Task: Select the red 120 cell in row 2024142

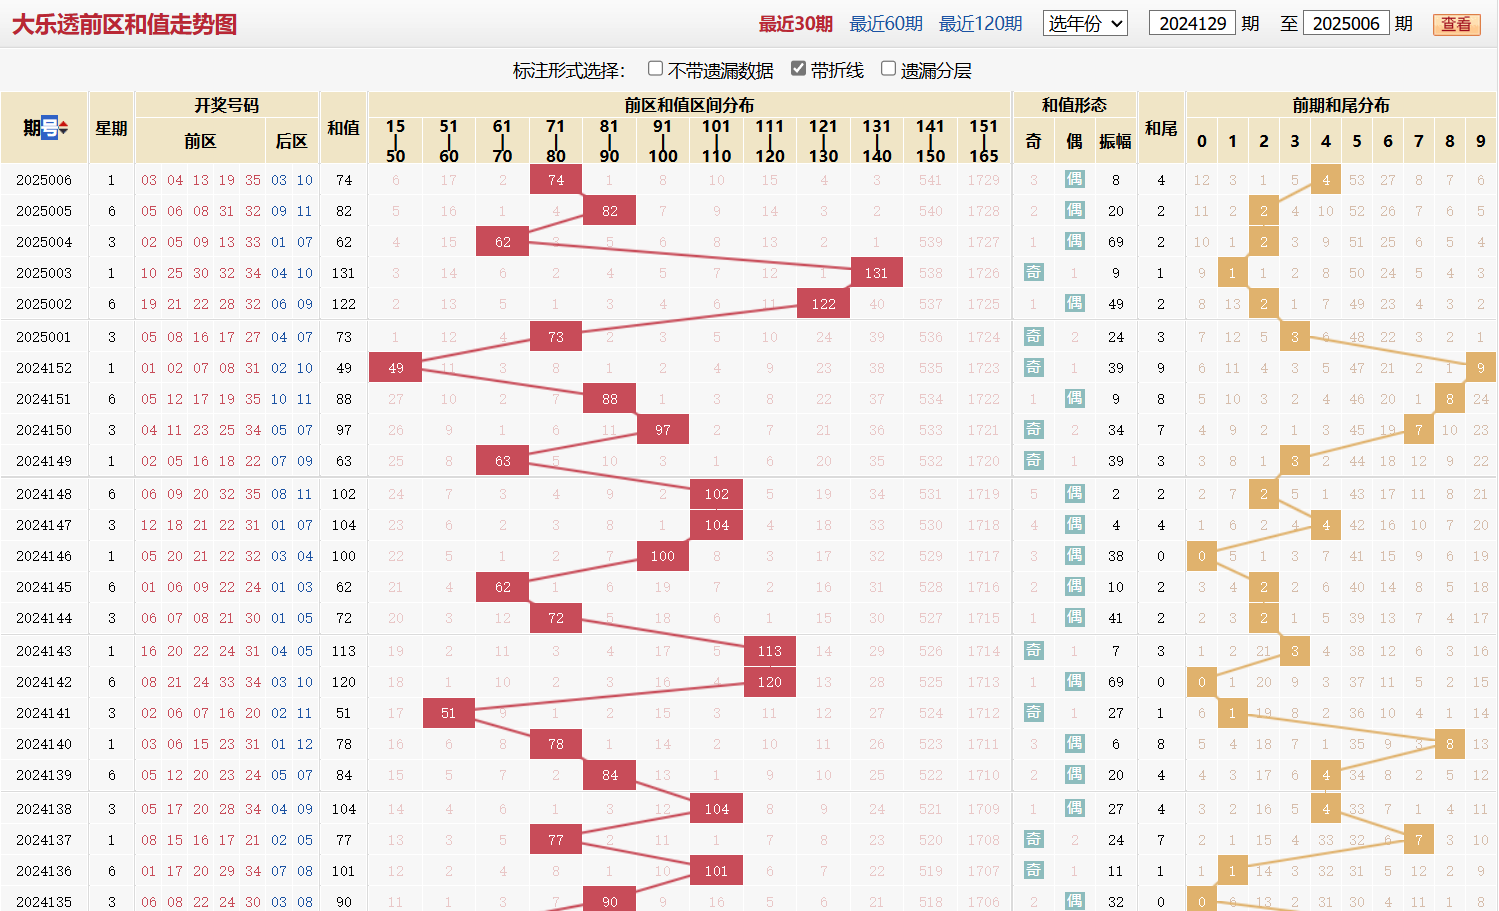Action: coord(770,682)
